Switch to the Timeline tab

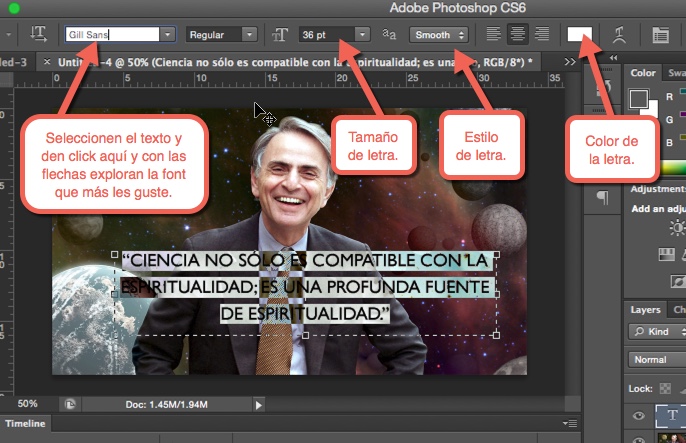coord(23,425)
